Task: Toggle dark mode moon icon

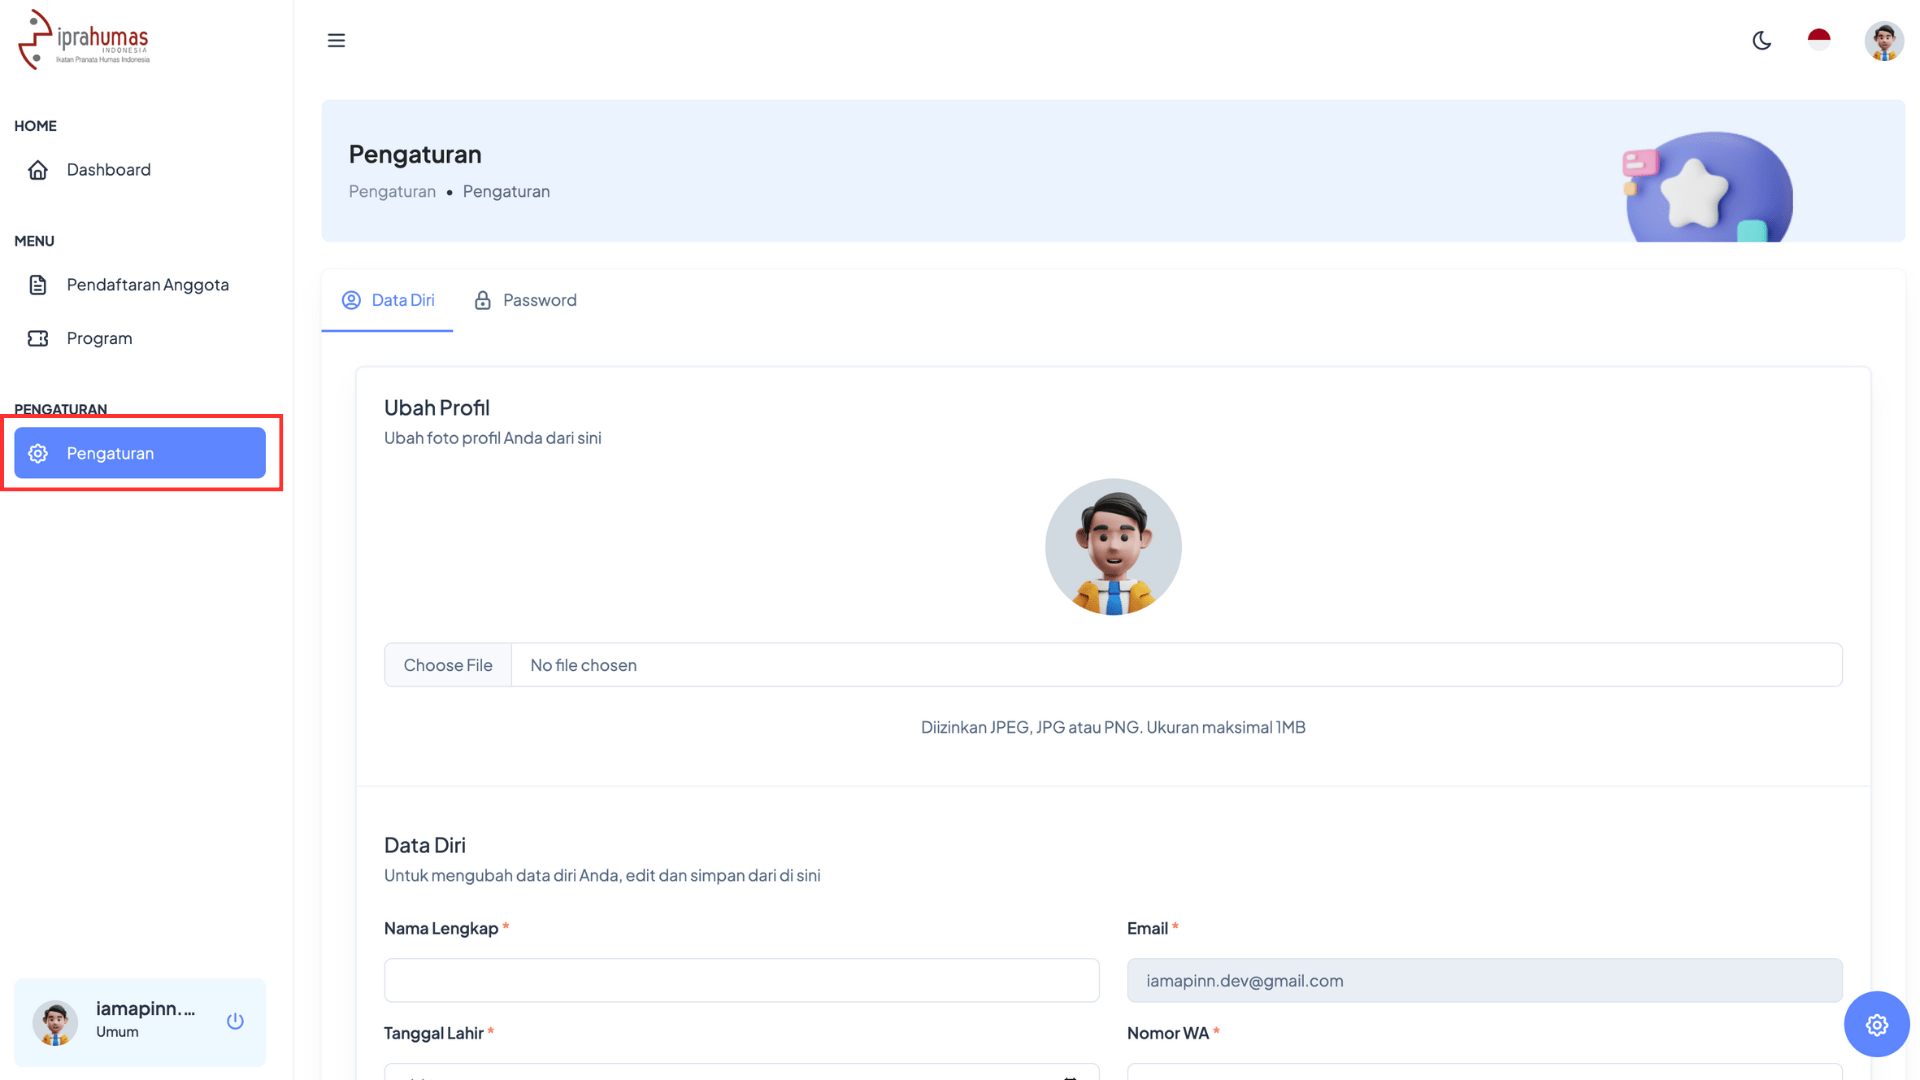Action: [x=1762, y=41]
